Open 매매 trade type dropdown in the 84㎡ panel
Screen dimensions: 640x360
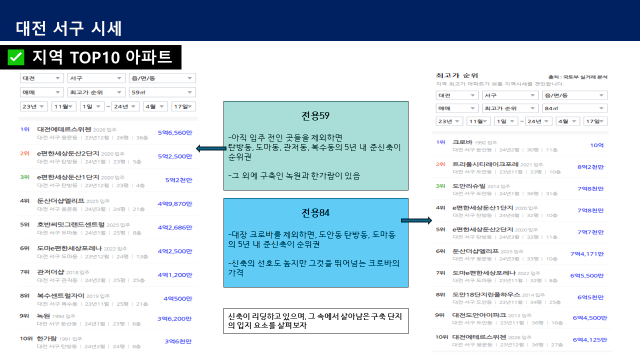click(x=457, y=108)
